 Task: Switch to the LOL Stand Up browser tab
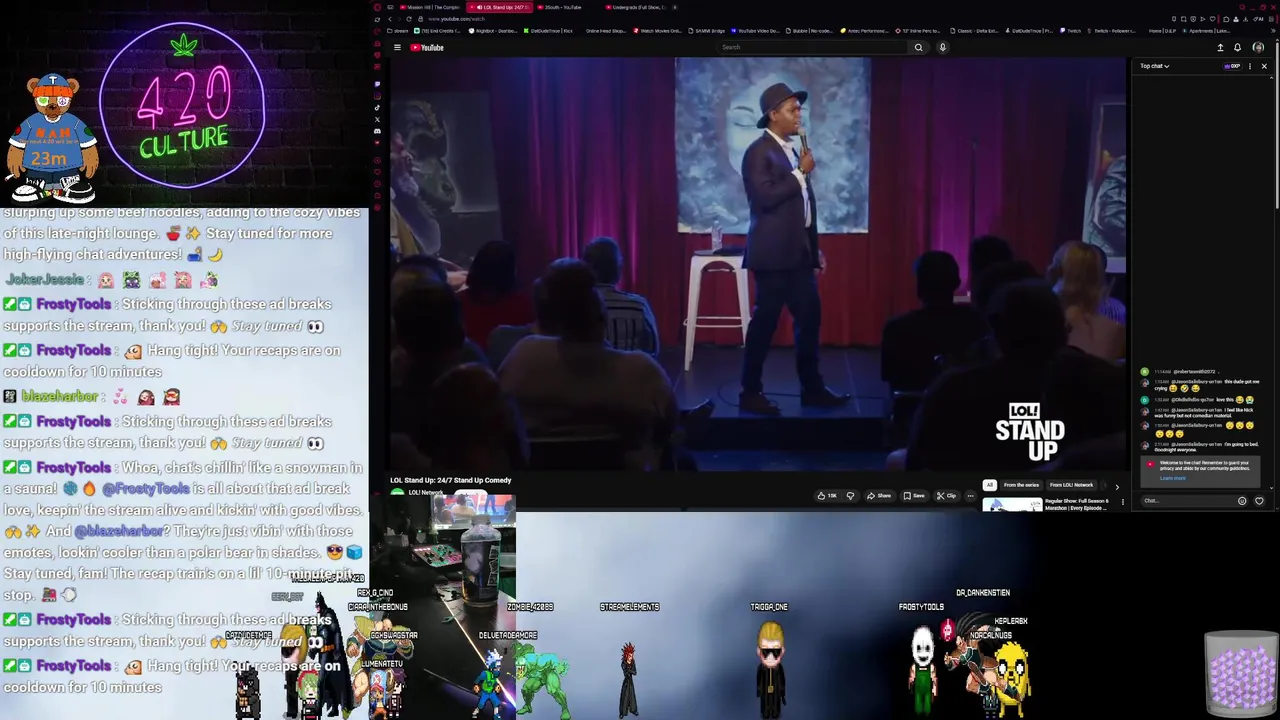click(x=500, y=7)
